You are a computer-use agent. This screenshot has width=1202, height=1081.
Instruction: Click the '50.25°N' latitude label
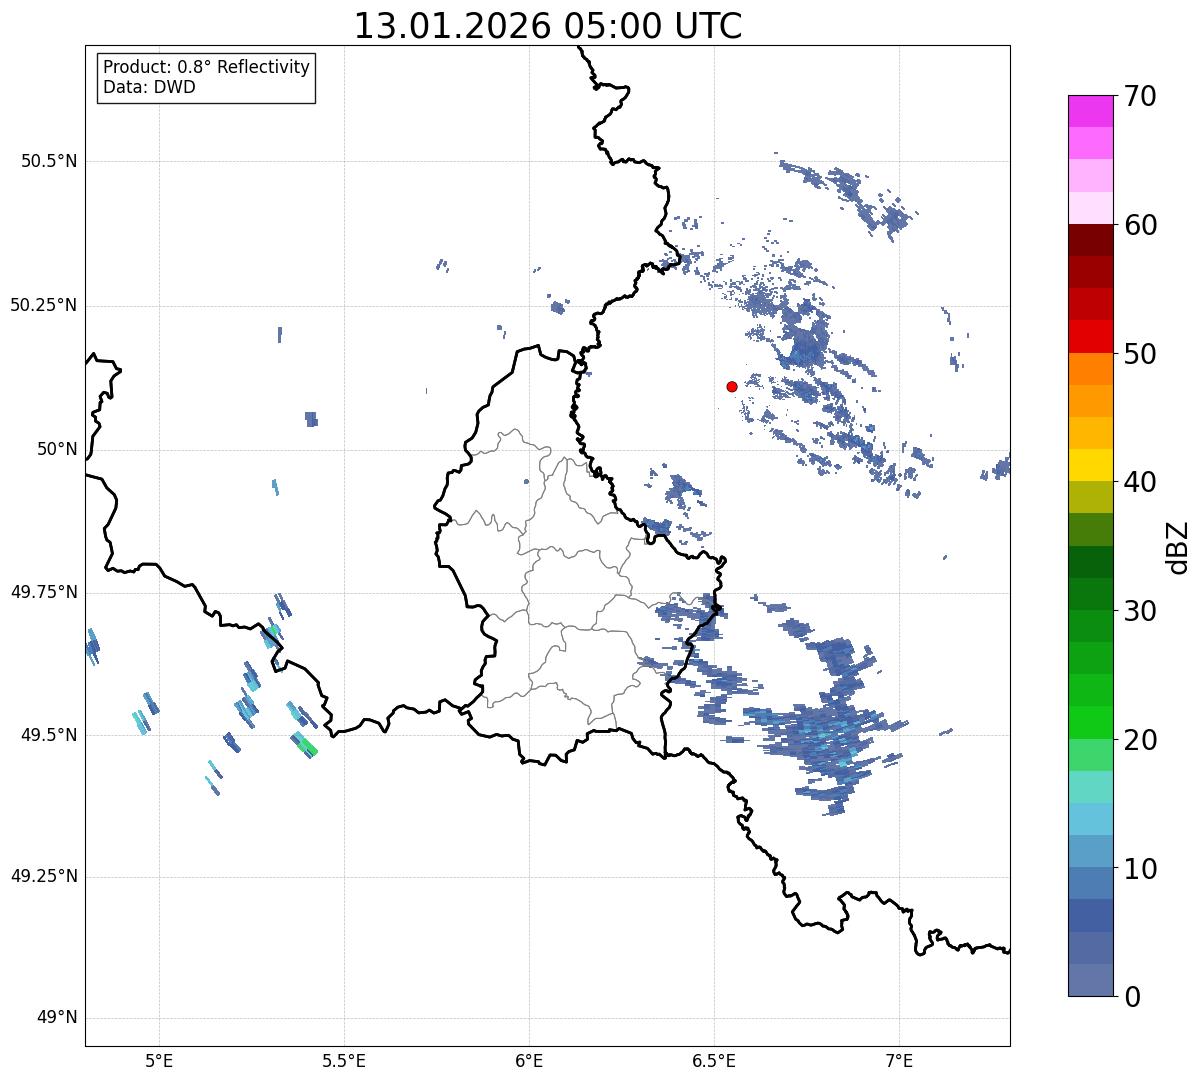pyautogui.click(x=44, y=305)
